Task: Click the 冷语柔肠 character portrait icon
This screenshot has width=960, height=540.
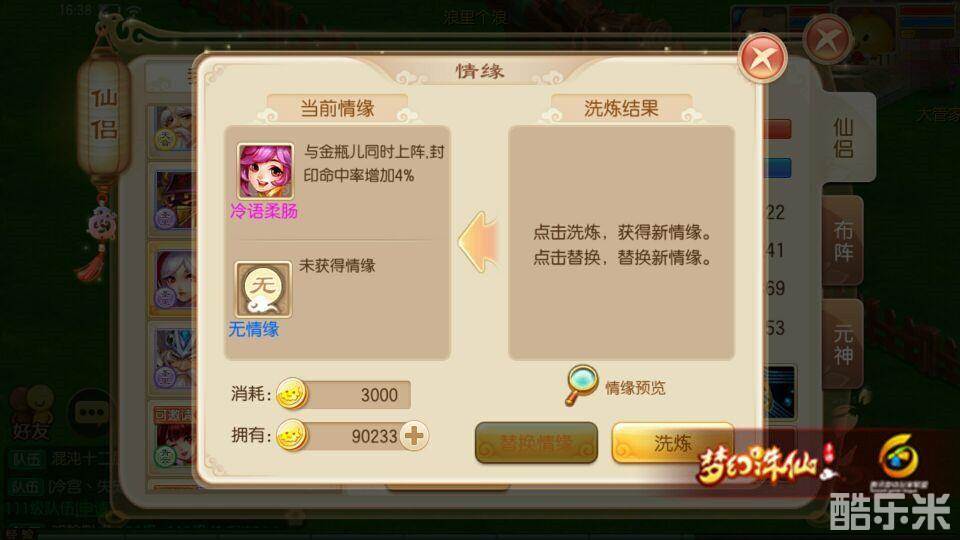Action: [x=265, y=171]
